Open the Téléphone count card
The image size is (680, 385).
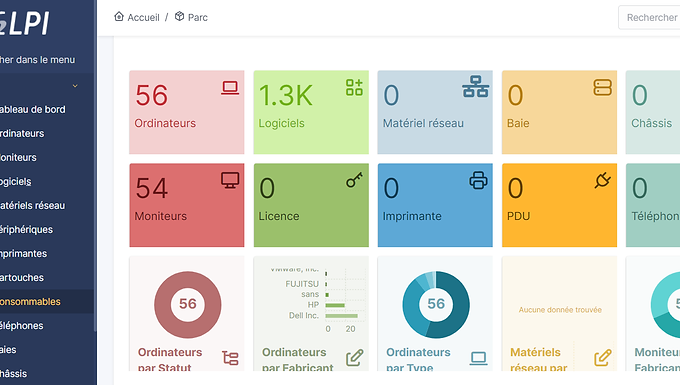(x=653, y=205)
